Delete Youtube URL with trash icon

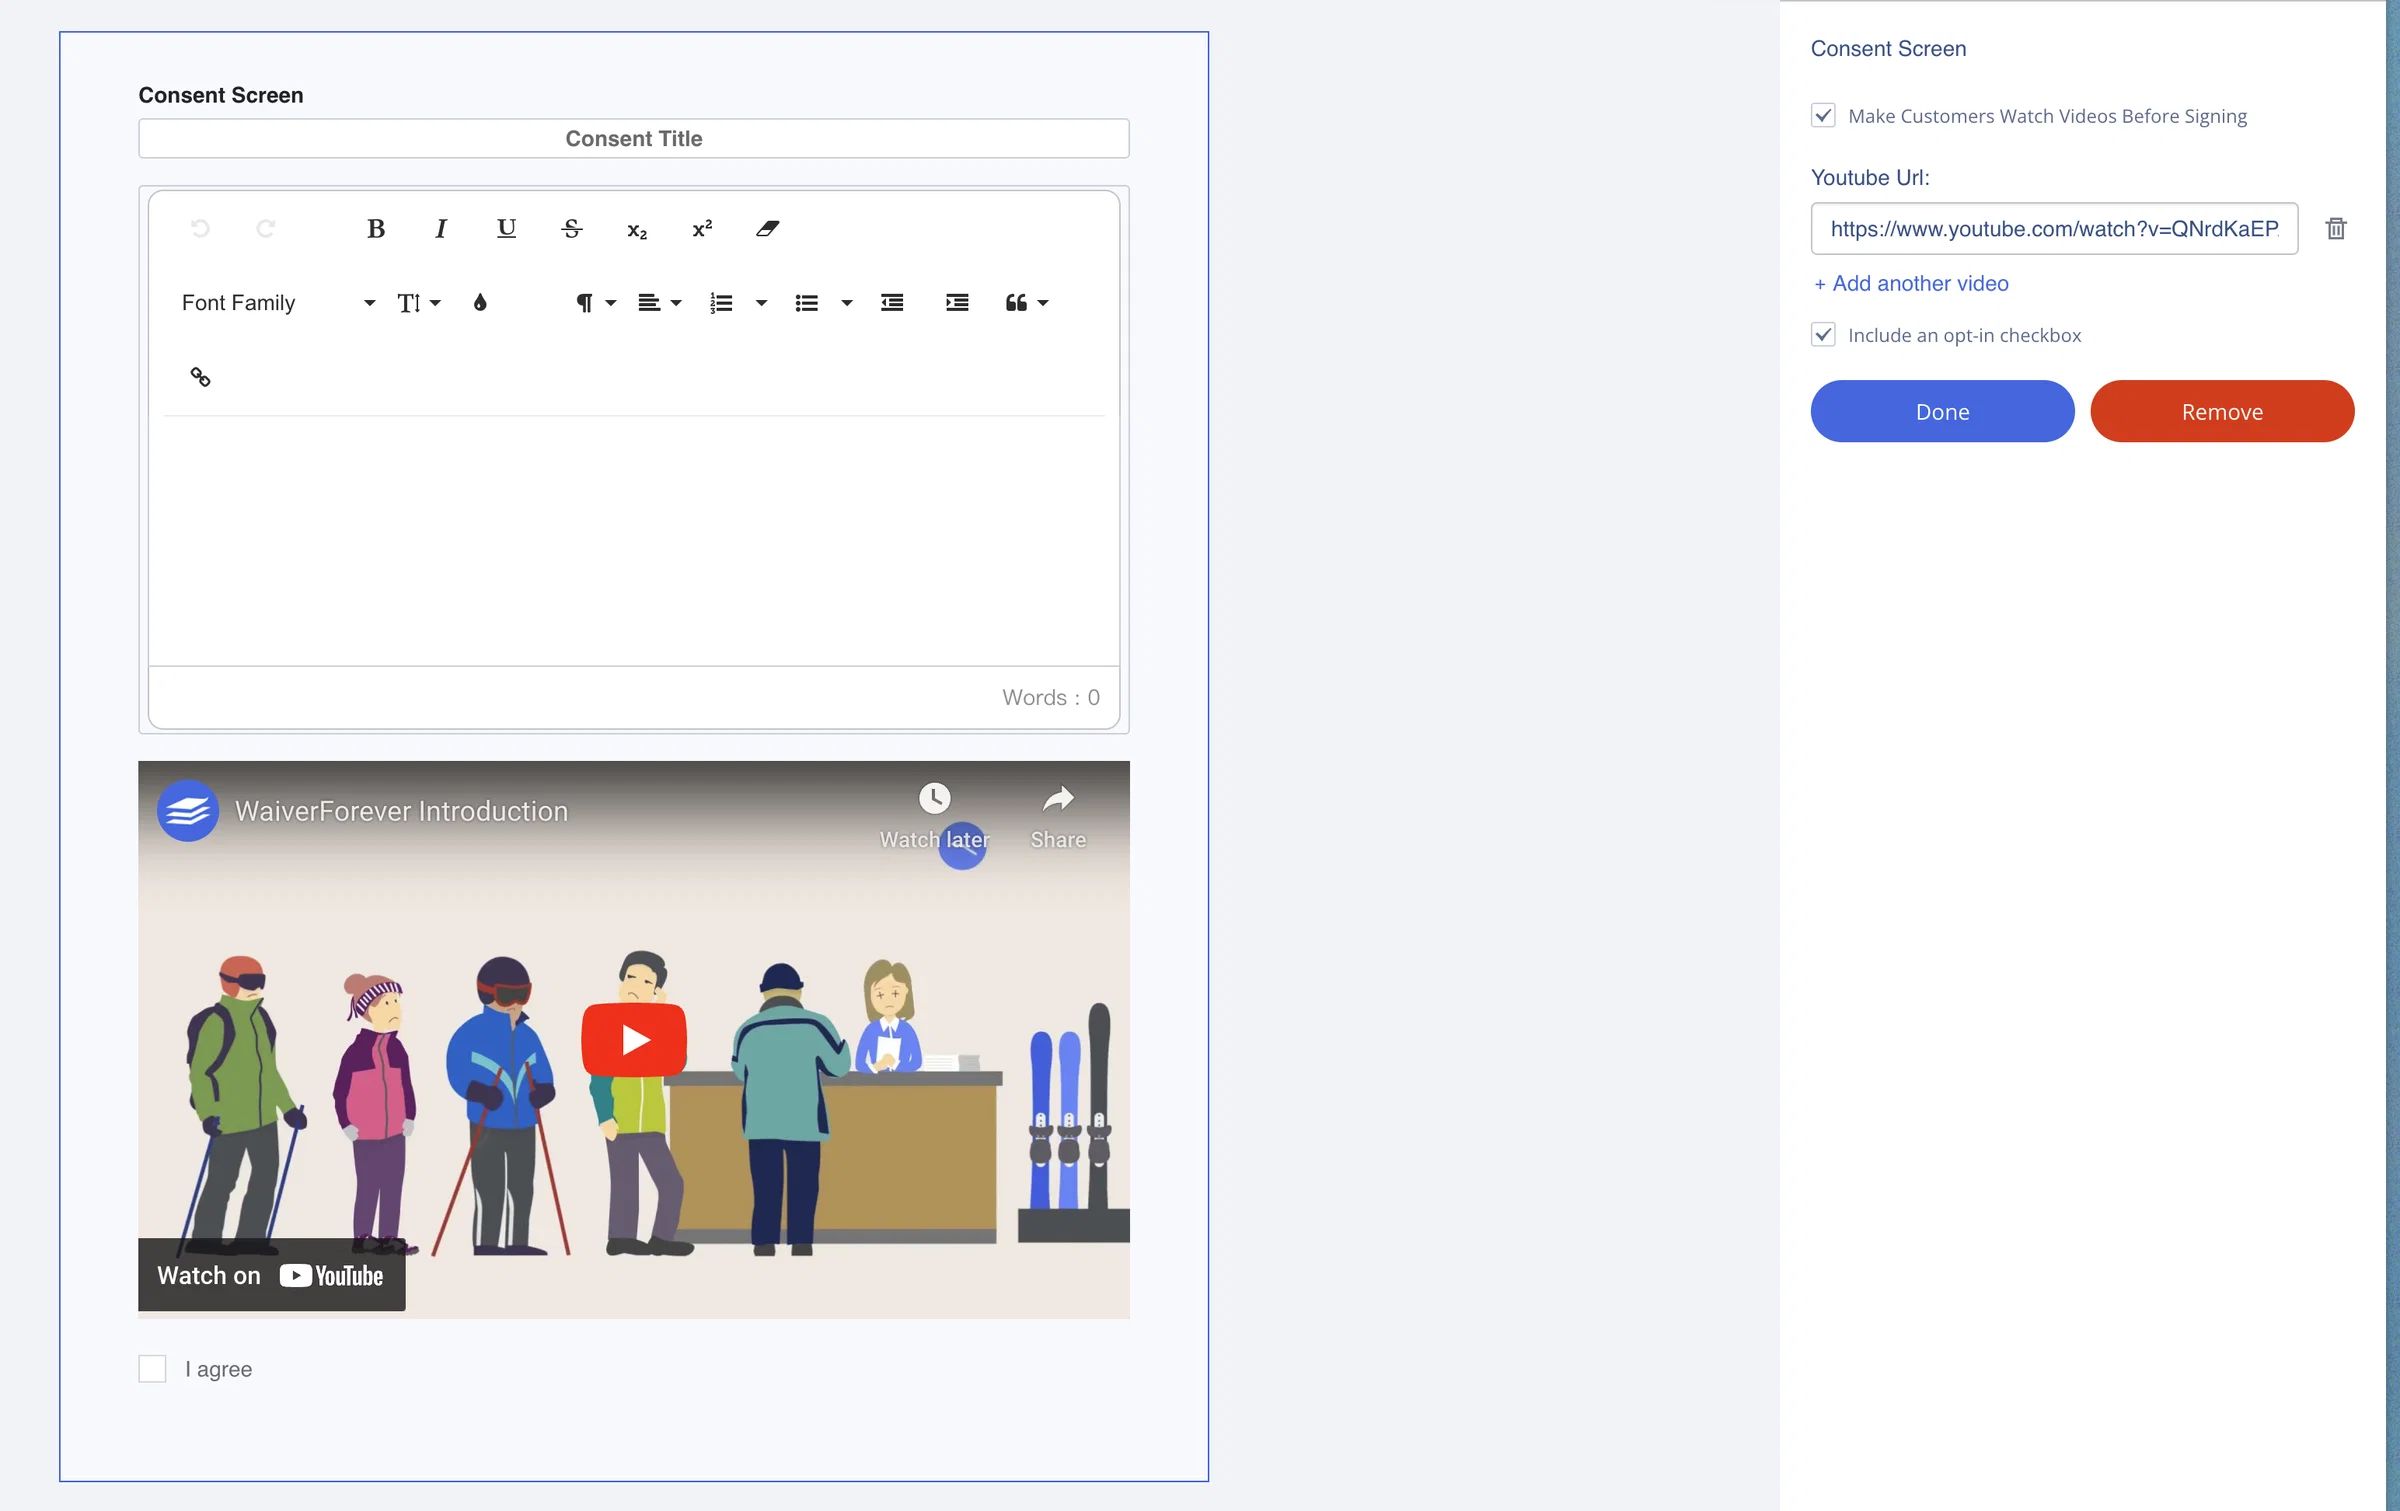[x=2336, y=229]
